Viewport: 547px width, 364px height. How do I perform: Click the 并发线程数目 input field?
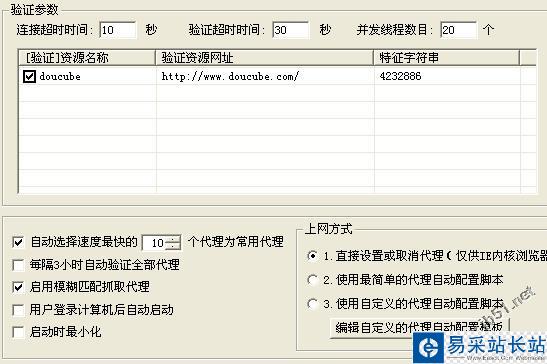(x=458, y=30)
